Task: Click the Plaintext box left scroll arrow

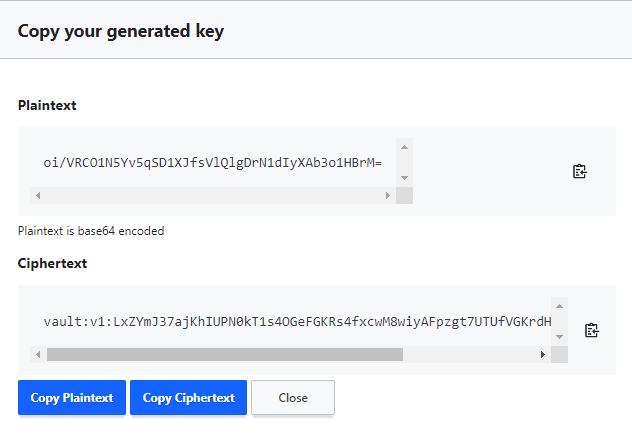Action: pos(38,195)
